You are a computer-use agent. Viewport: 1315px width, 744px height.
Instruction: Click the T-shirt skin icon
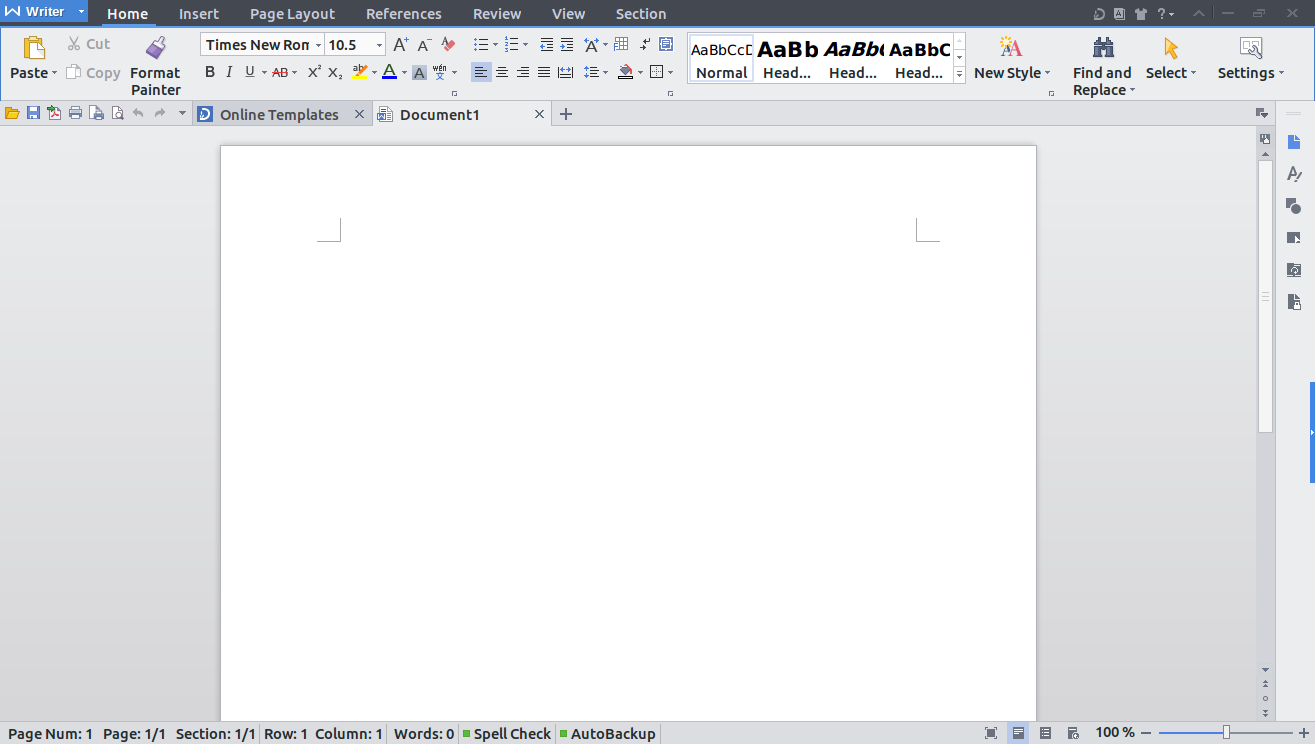point(1140,14)
